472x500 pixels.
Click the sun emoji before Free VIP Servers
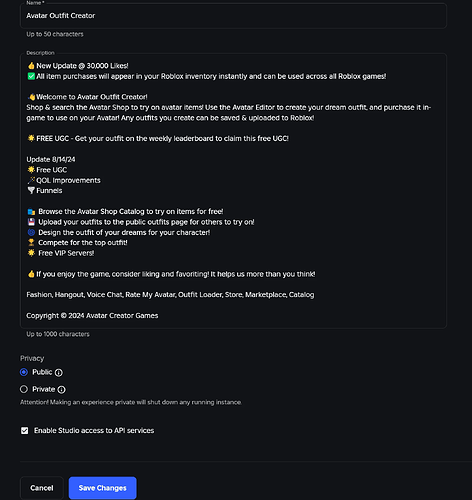(x=31, y=253)
